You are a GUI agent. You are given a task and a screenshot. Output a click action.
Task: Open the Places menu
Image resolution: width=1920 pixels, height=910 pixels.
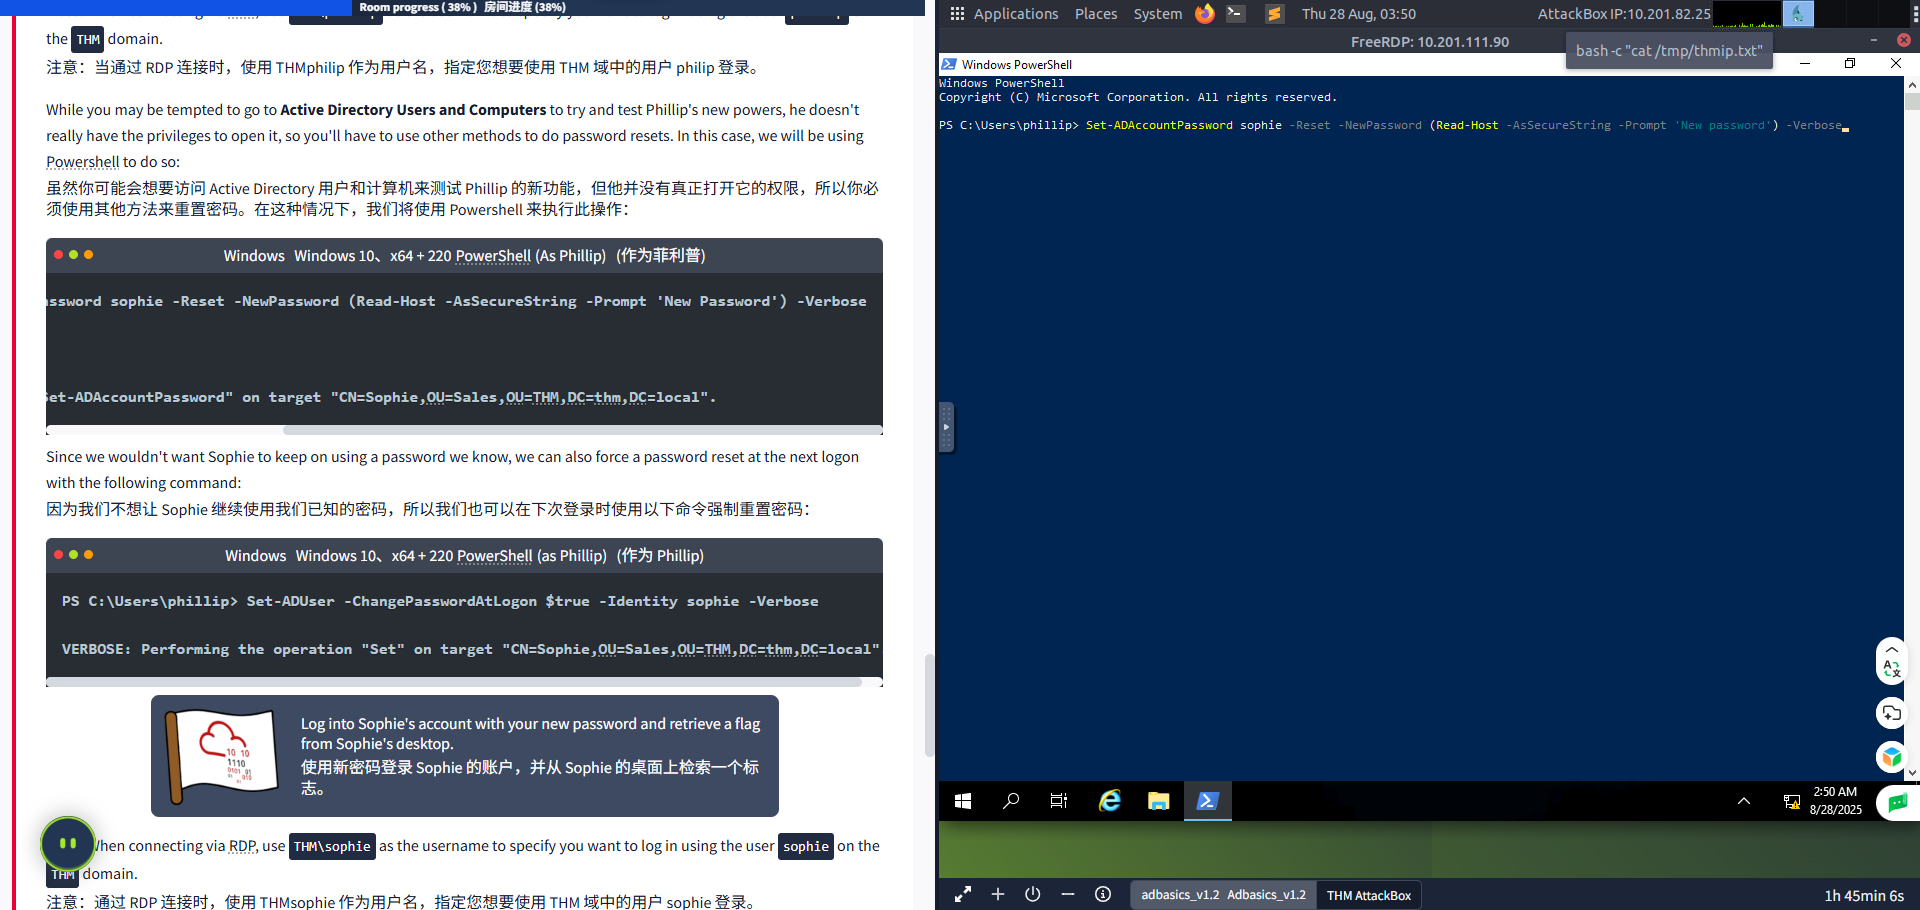[1096, 14]
